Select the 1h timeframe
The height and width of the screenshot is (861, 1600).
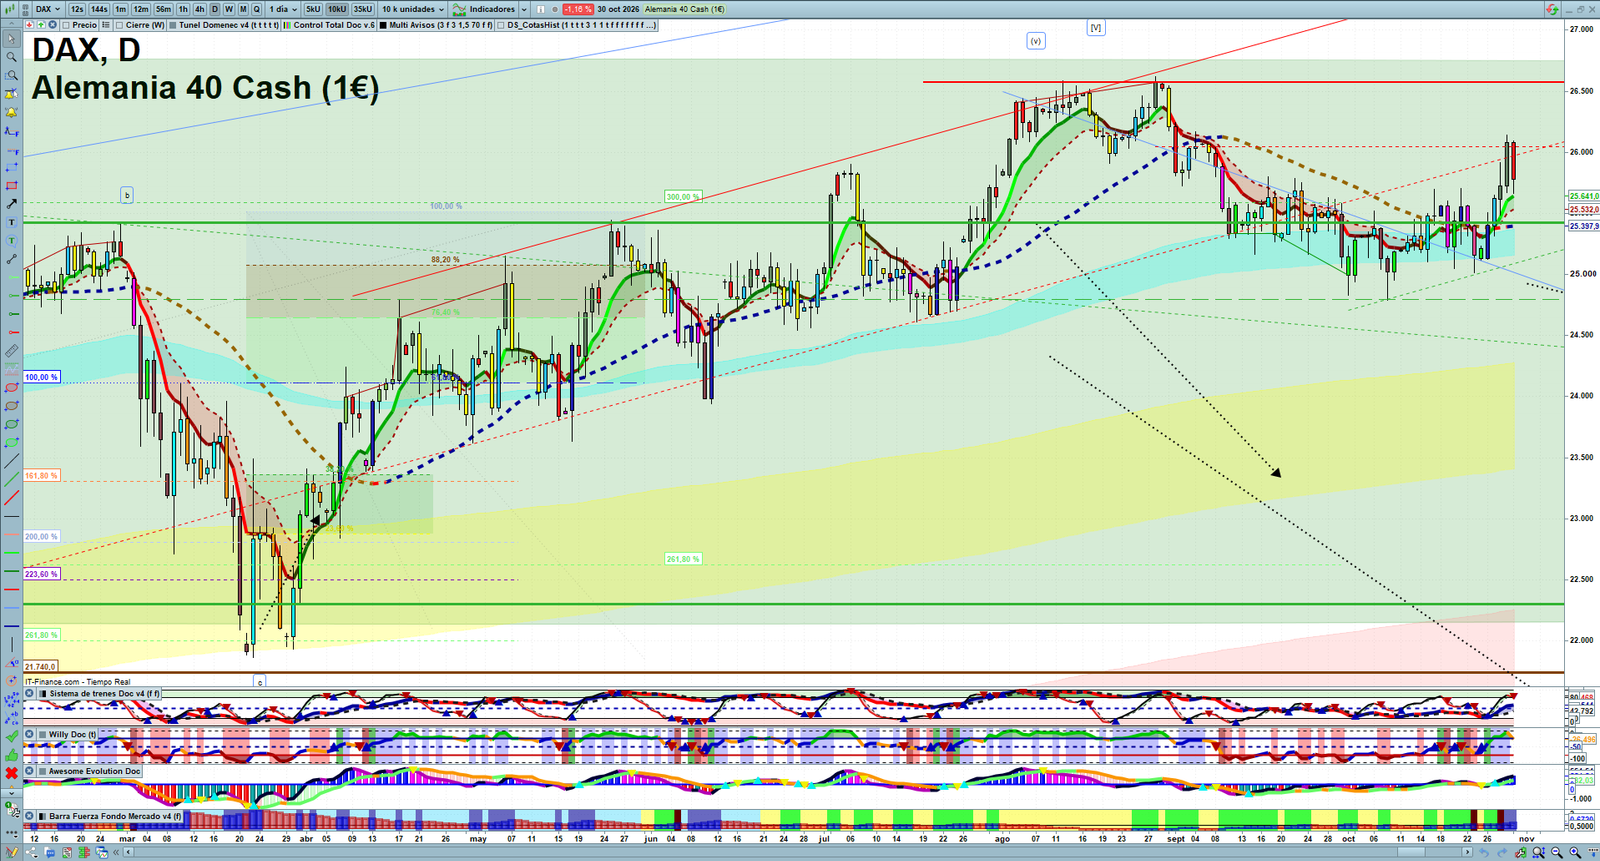pos(183,9)
